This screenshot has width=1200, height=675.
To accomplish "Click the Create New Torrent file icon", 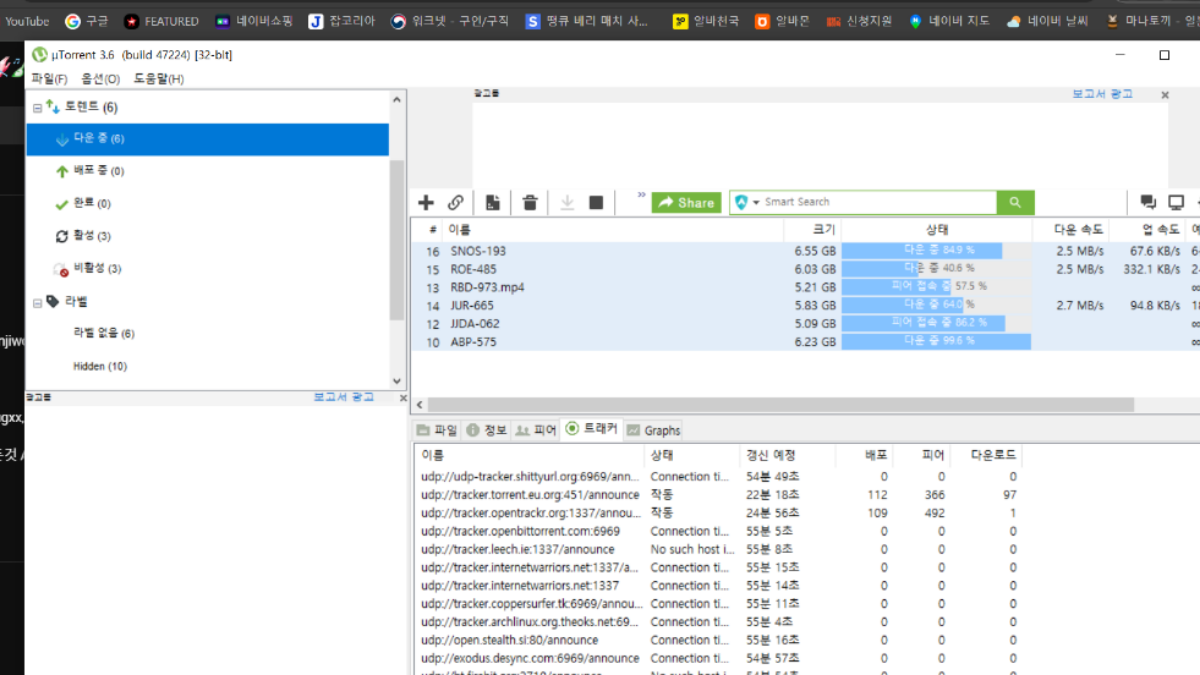I will 493,203.
